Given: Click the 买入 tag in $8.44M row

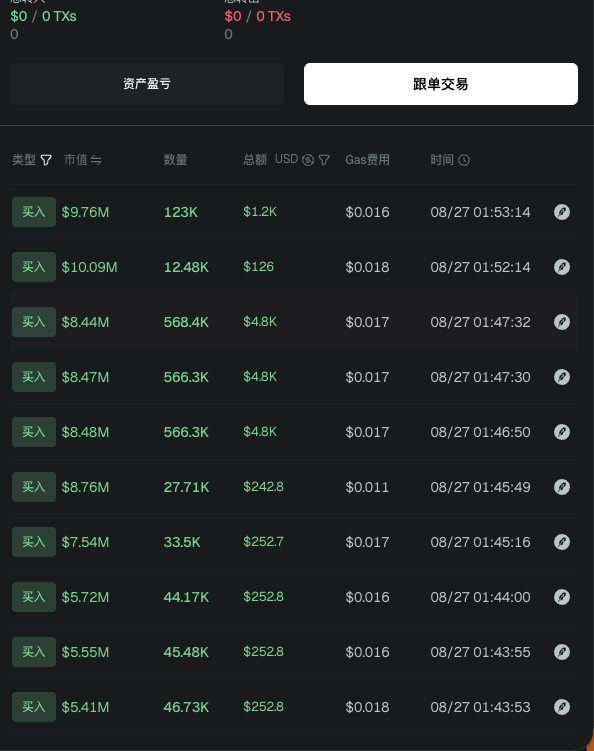Looking at the screenshot, I should point(34,322).
